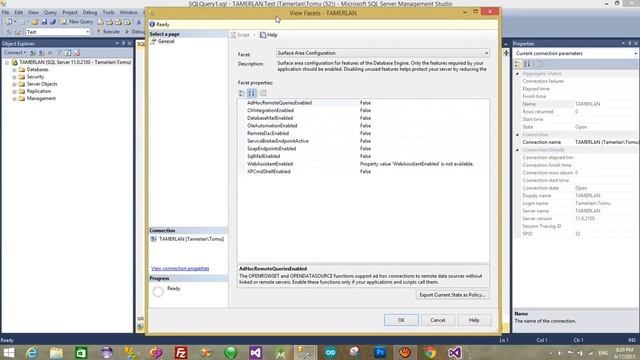Click the save disk icon in SSMS toolbar
Image resolution: width=640 pixels, height=360 pixels.
point(44,22)
